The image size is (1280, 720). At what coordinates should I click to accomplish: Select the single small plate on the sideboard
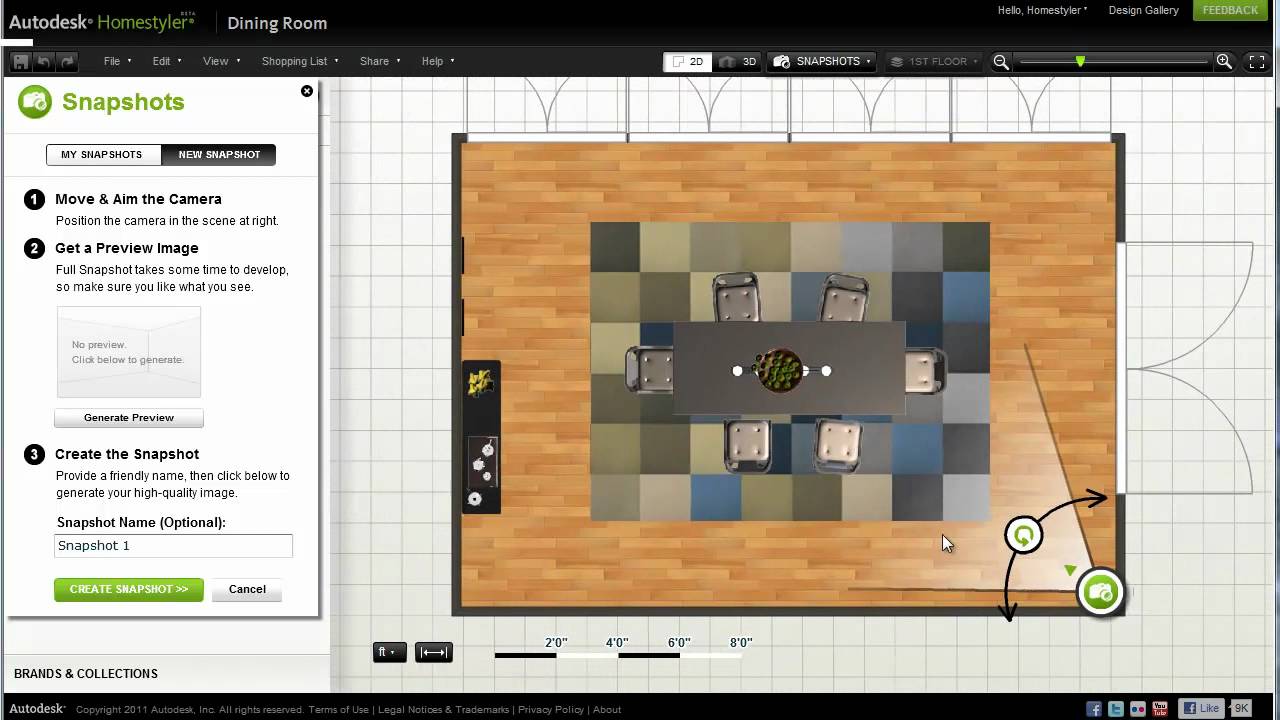(x=475, y=499)
